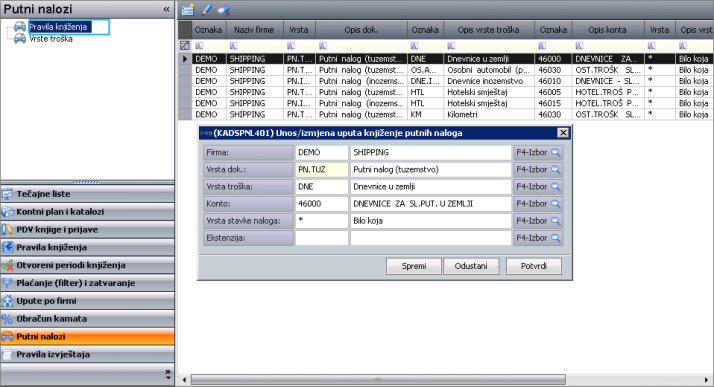Click the Upute po firmi house icon

coord(7,300)
